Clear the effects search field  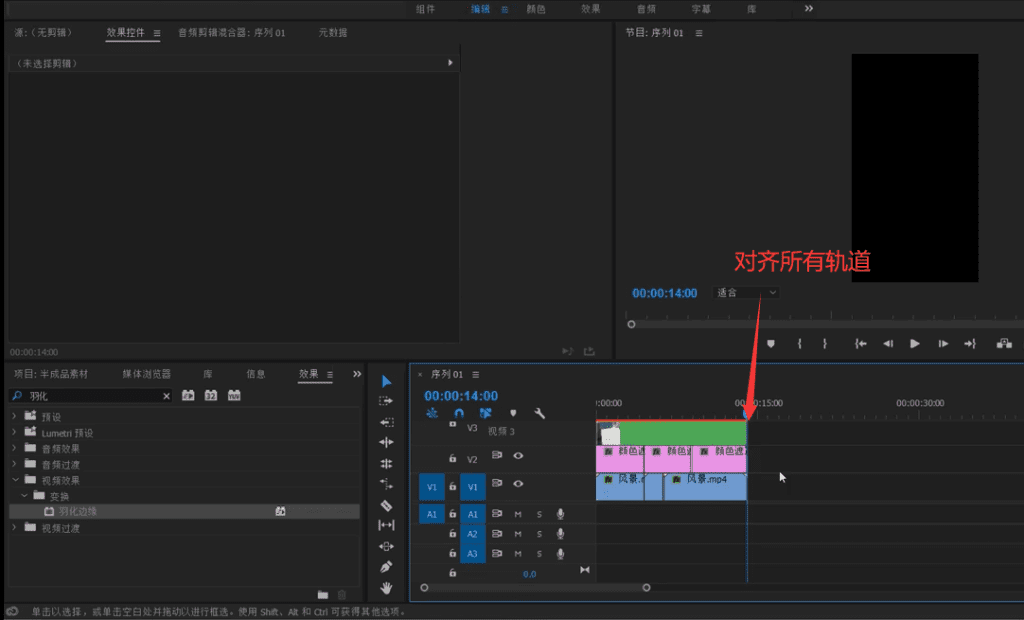point(167,396)
